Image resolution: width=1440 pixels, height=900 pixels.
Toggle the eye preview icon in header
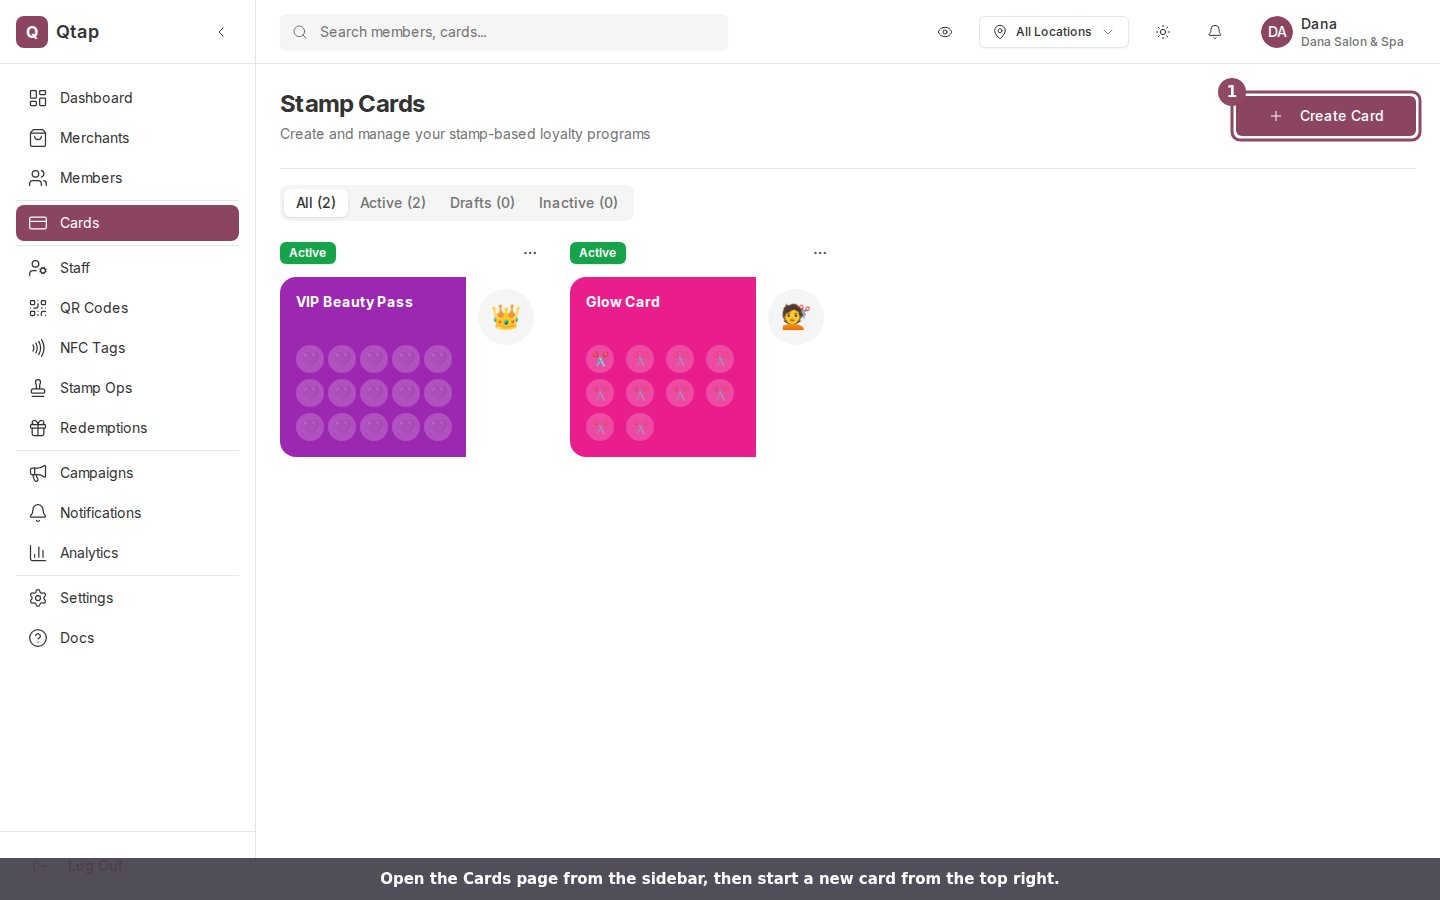(945, 32)
